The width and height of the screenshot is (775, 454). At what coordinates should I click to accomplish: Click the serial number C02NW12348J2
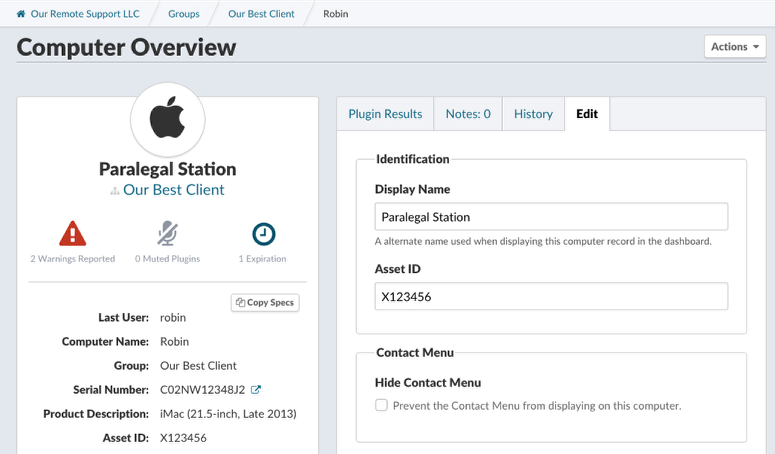[x=202, y=390]
